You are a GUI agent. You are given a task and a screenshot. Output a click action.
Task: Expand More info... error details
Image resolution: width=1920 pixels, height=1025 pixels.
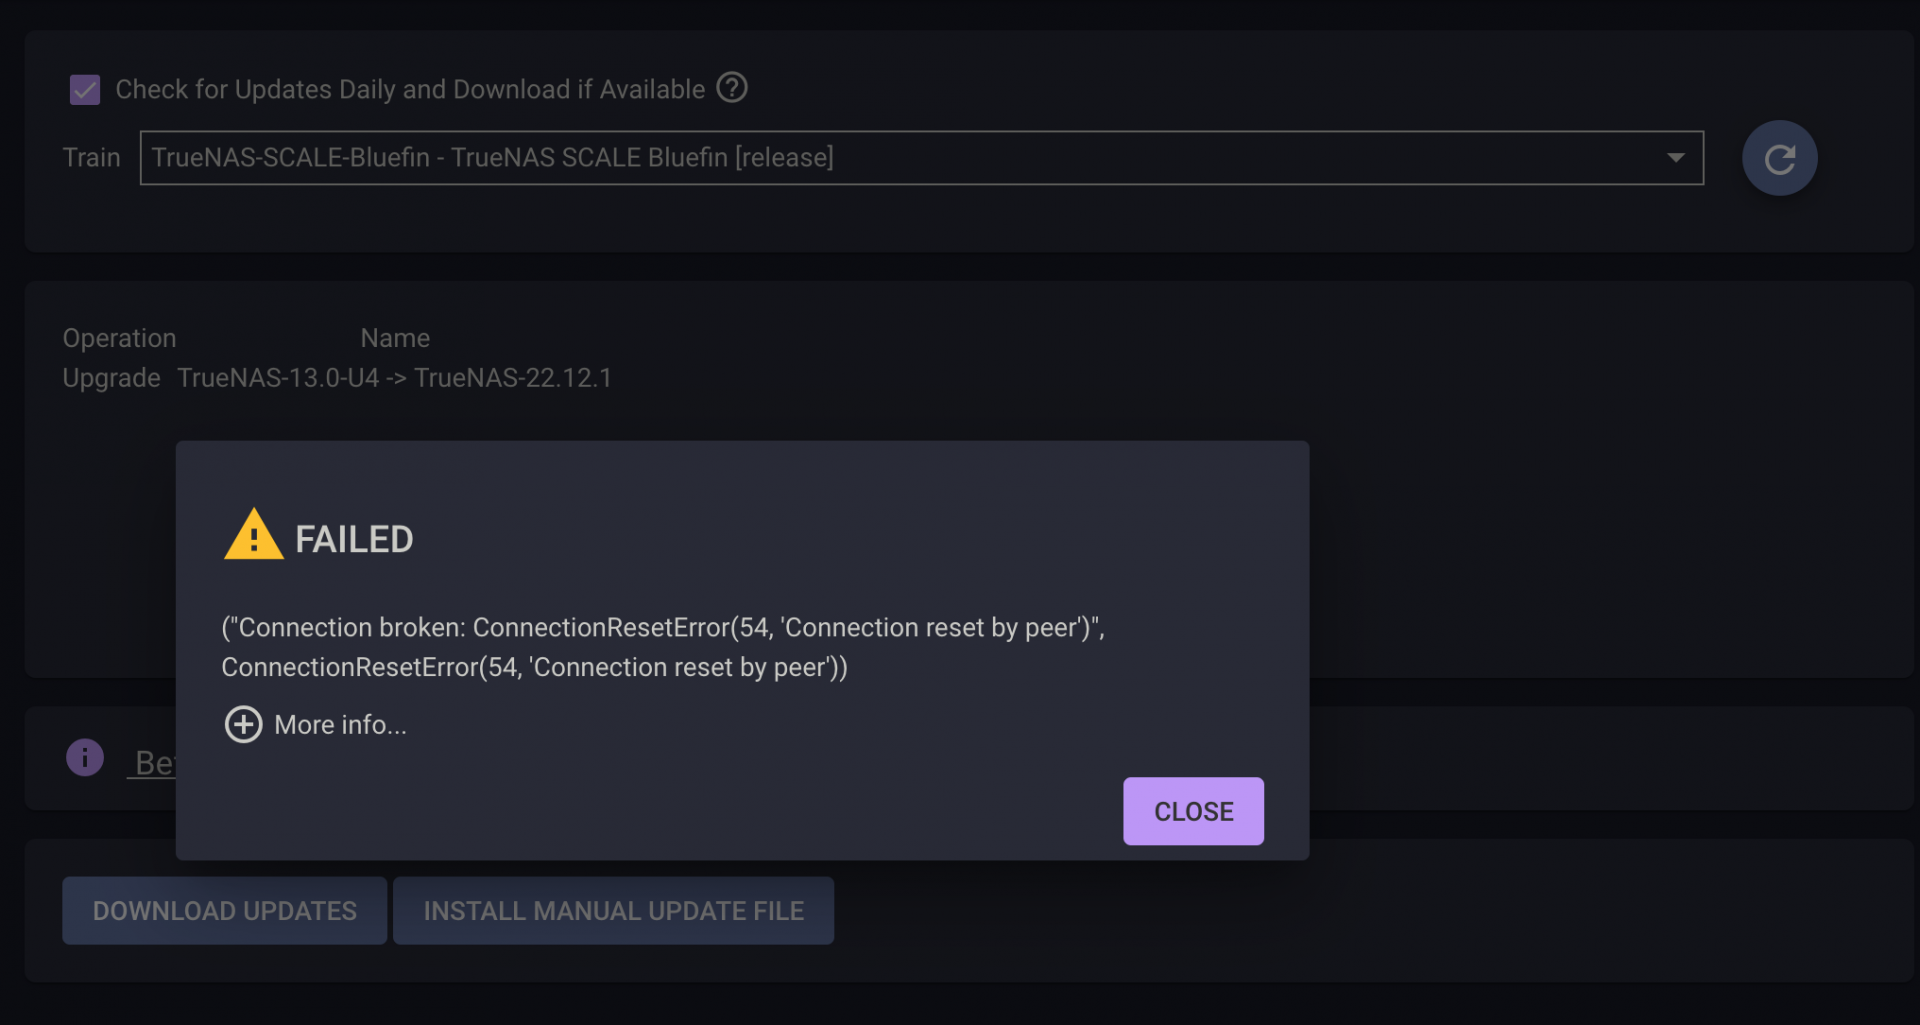click(x=340, y=724)
